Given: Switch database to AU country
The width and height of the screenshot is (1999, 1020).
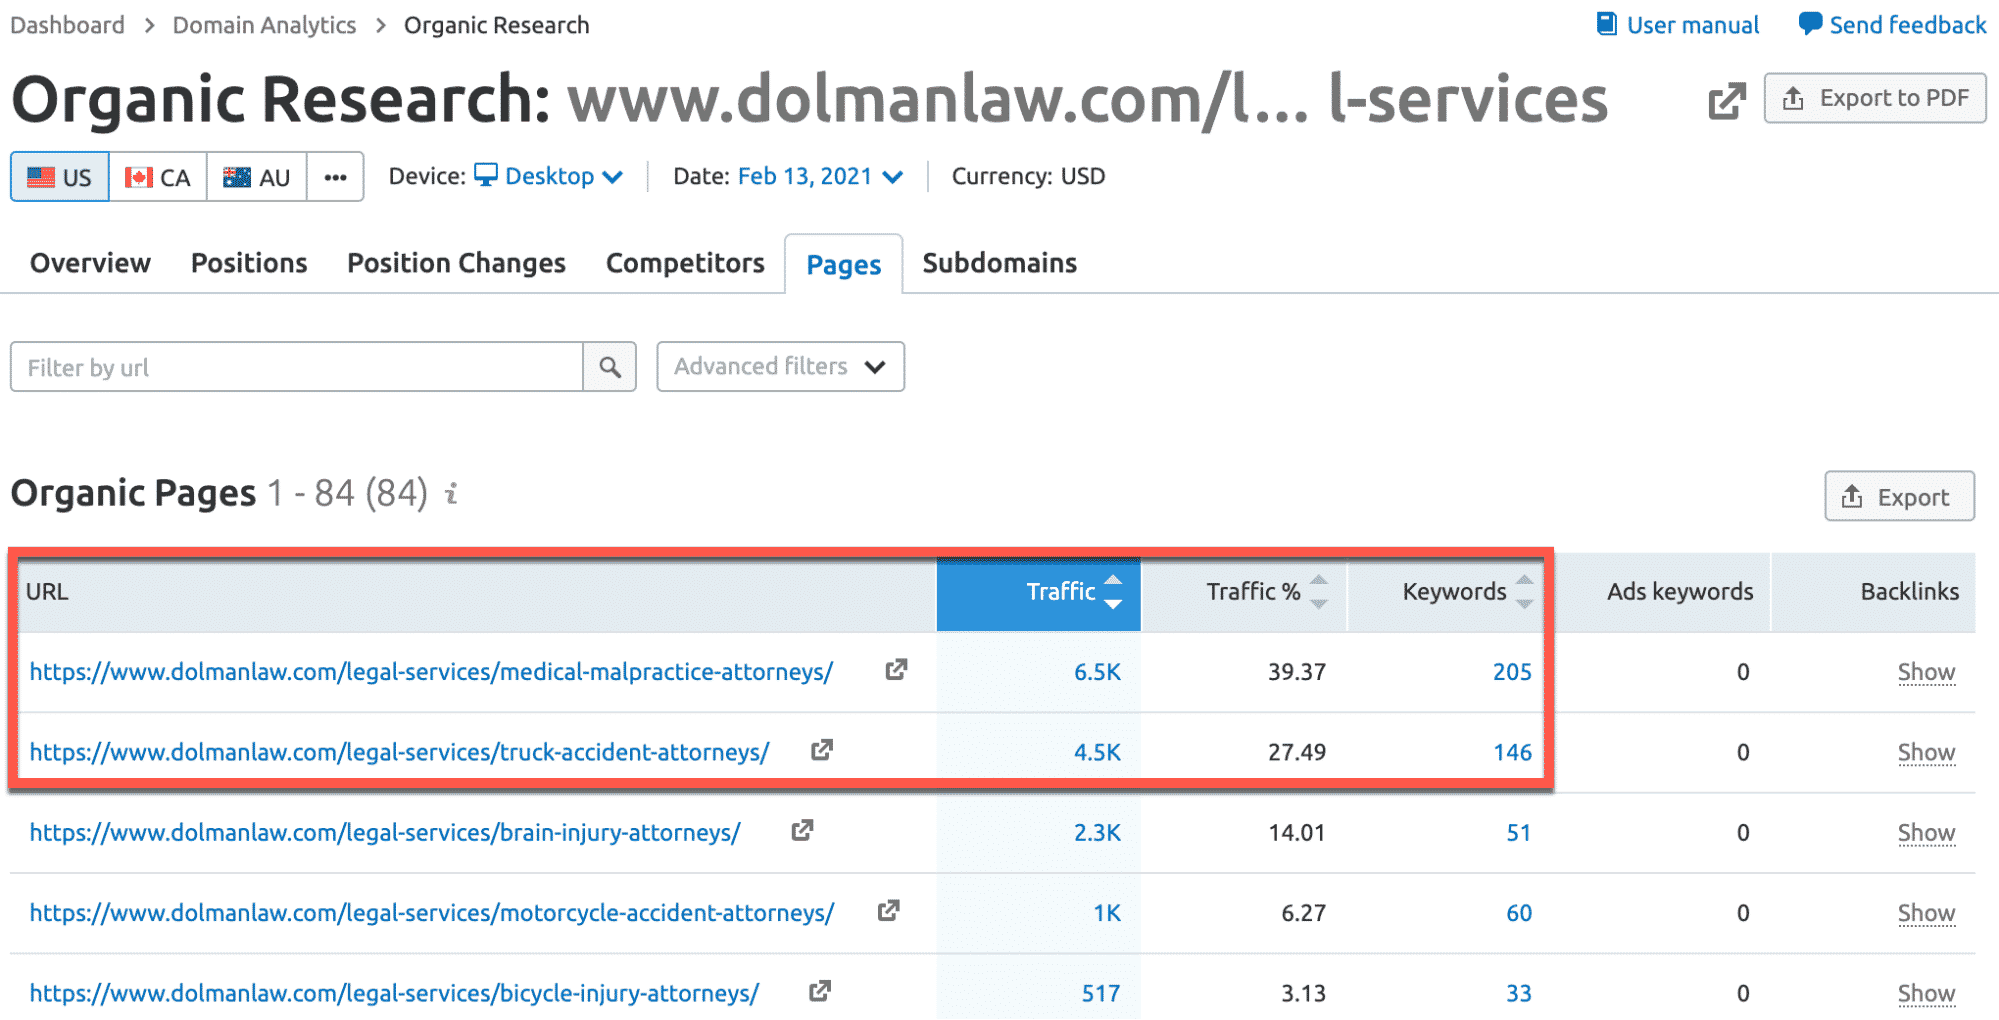Looking at the screenshot, I should coord(257,177).
